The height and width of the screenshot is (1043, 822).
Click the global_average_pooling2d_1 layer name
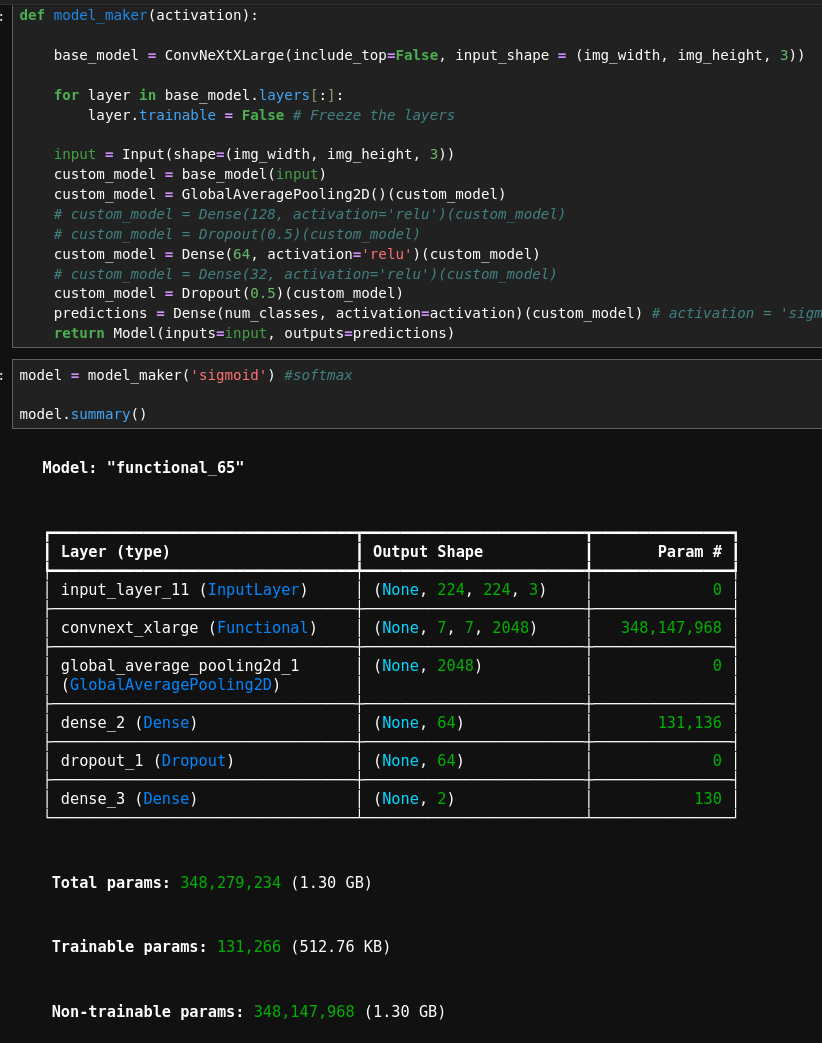(180, 666)
